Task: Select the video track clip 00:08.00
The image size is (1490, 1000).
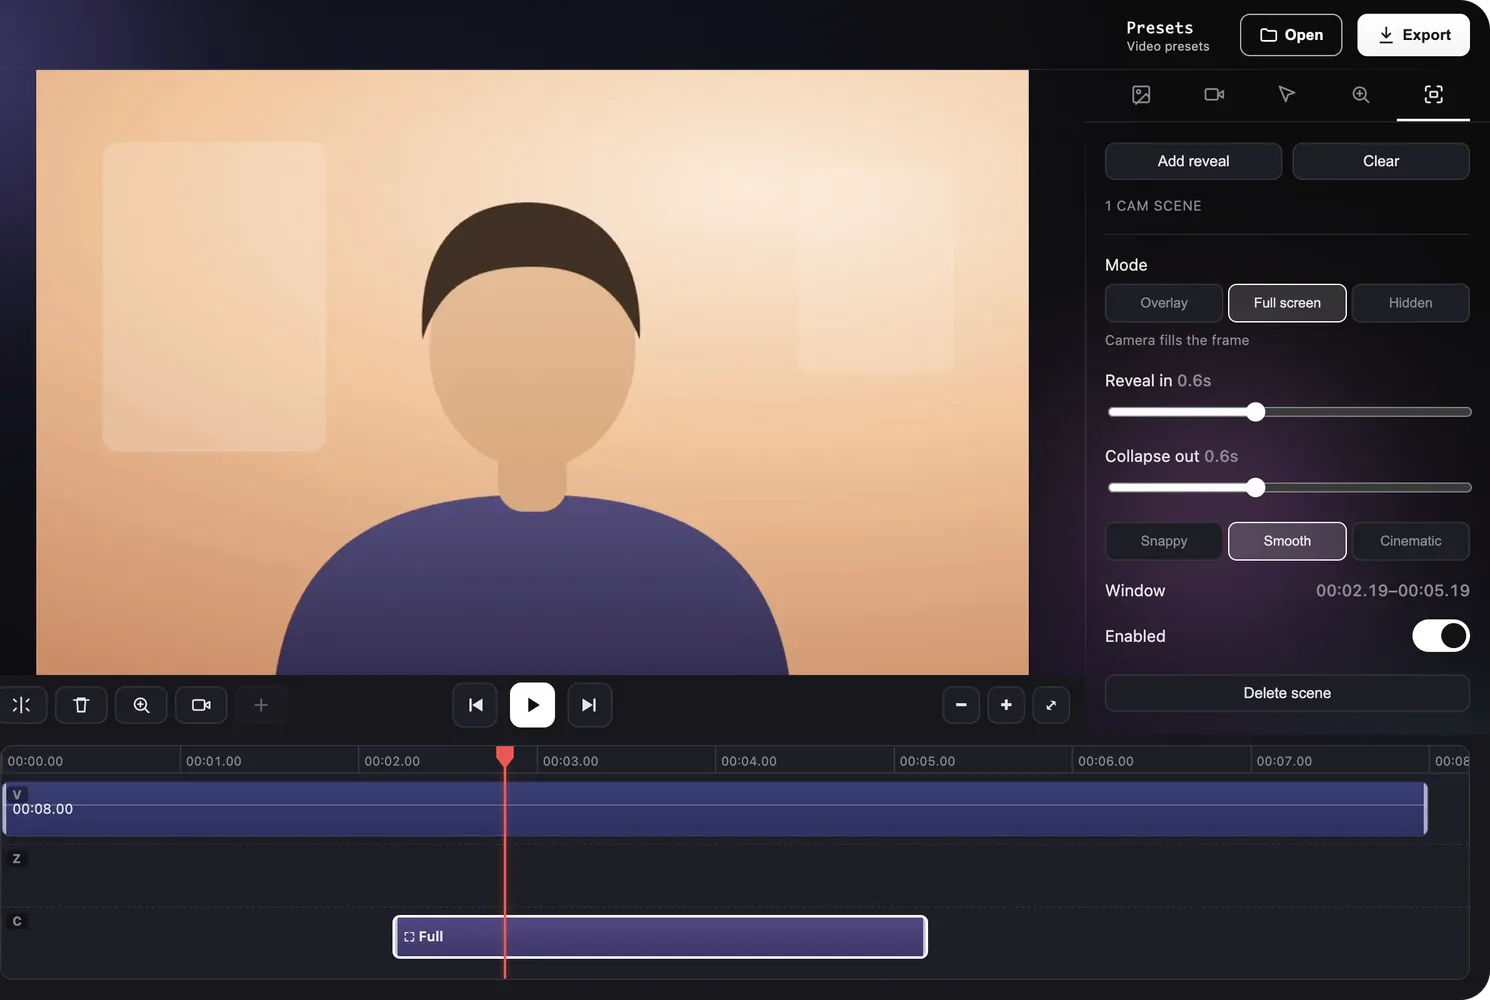Action: coord(715,809)
